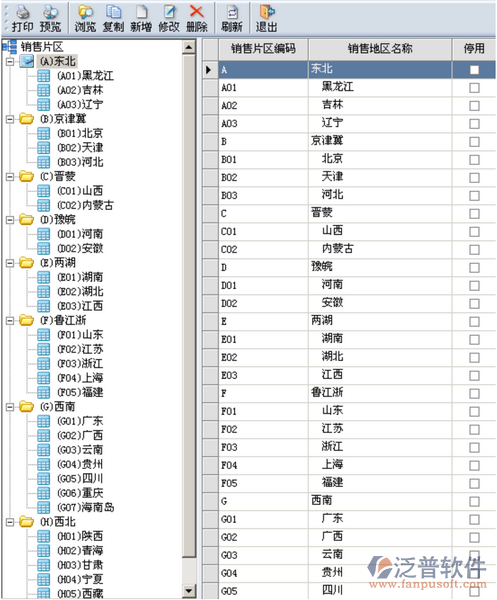Select (D)豫皖 tree label

[58, 220]
